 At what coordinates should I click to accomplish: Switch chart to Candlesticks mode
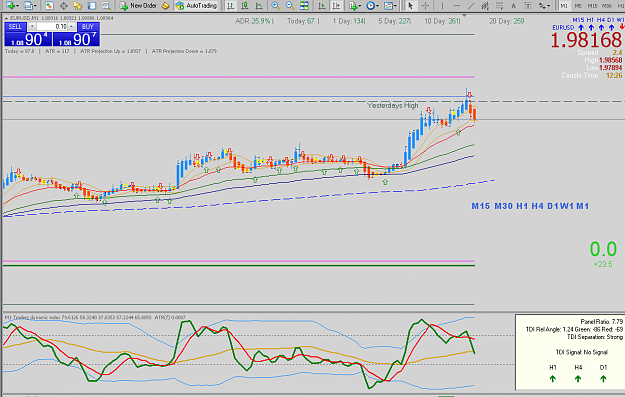(245, 6)
